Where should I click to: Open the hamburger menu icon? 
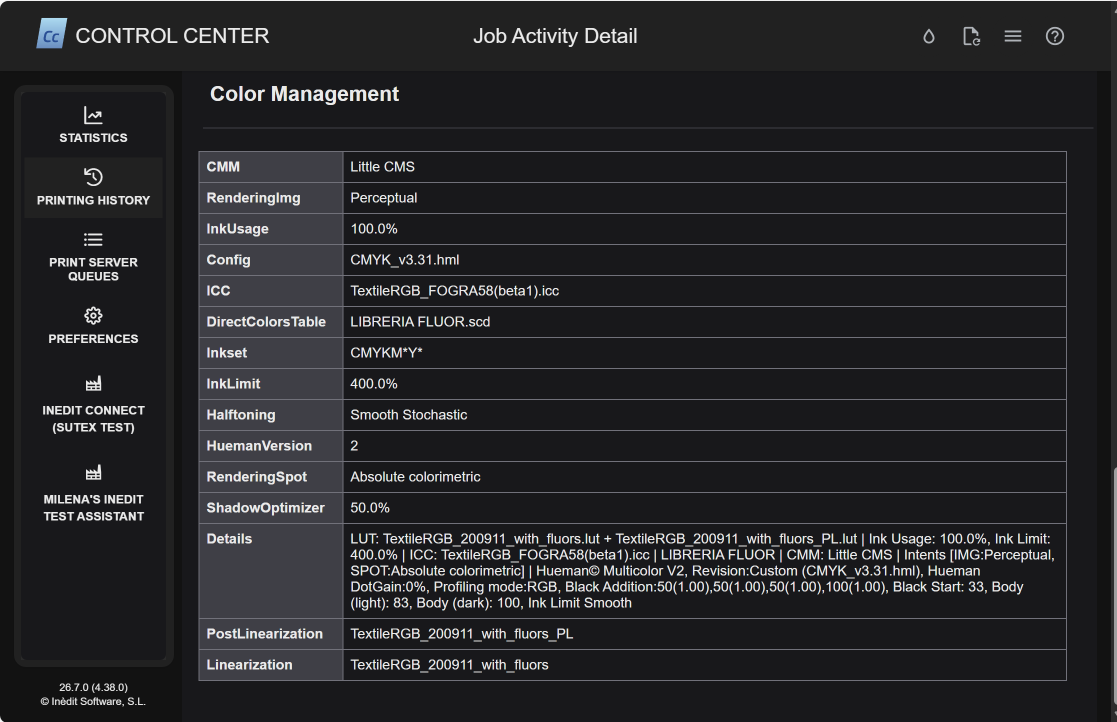coord(1013,36)
